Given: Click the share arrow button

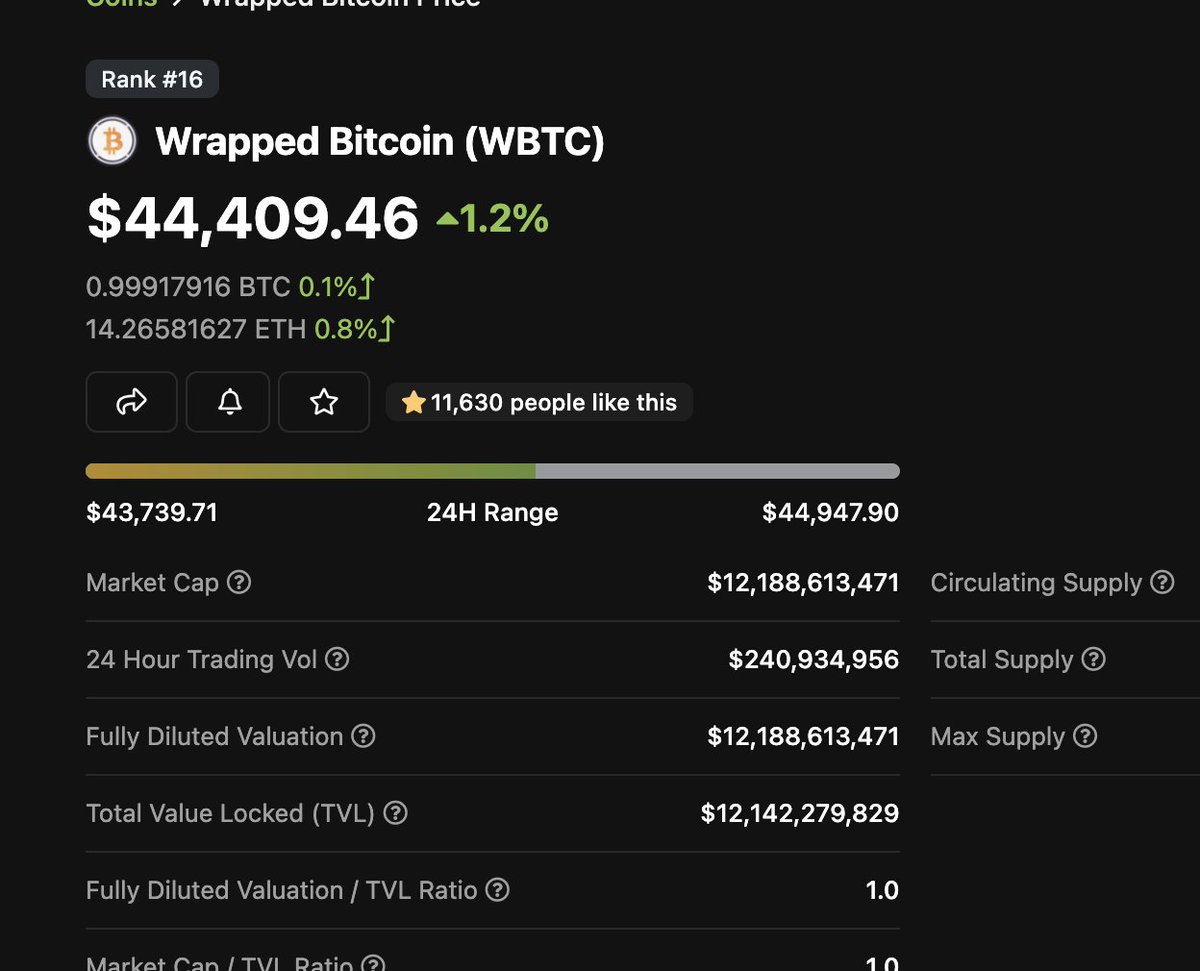Looking at the screenshot, I should [132, 402].
